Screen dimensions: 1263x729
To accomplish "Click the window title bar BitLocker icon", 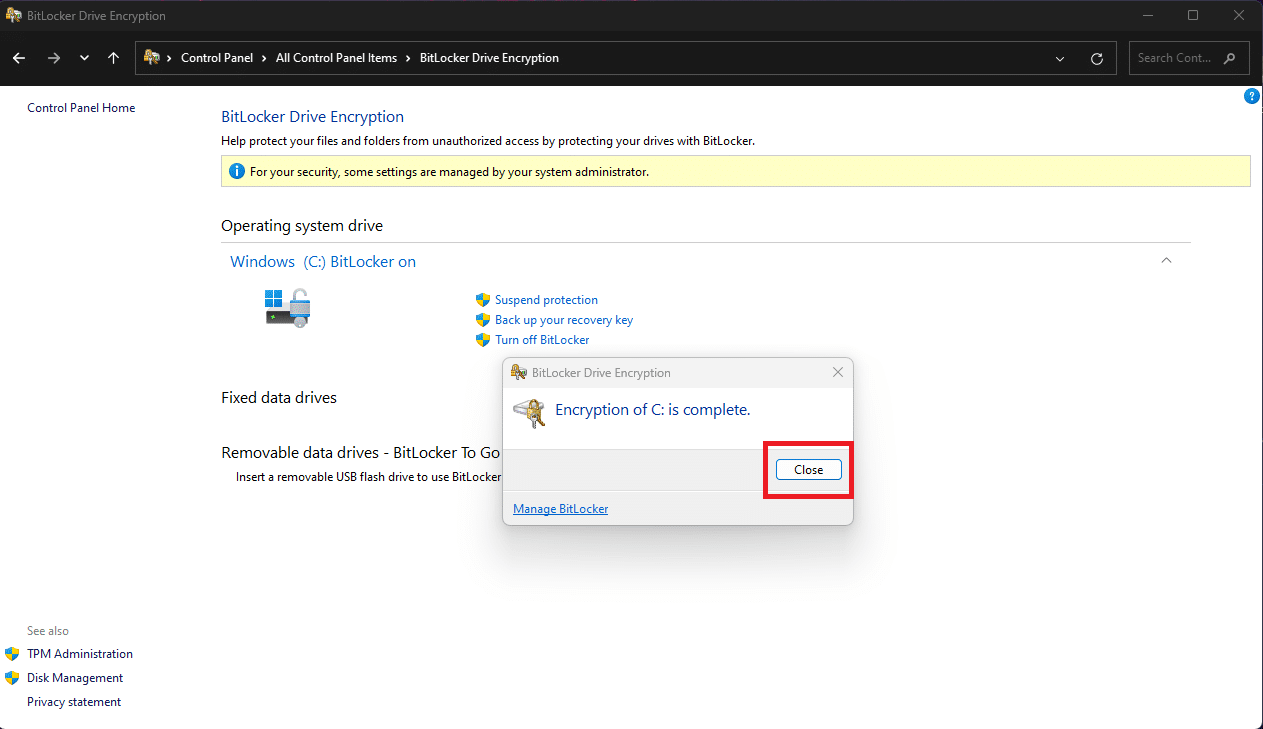I will coord(14,16).
